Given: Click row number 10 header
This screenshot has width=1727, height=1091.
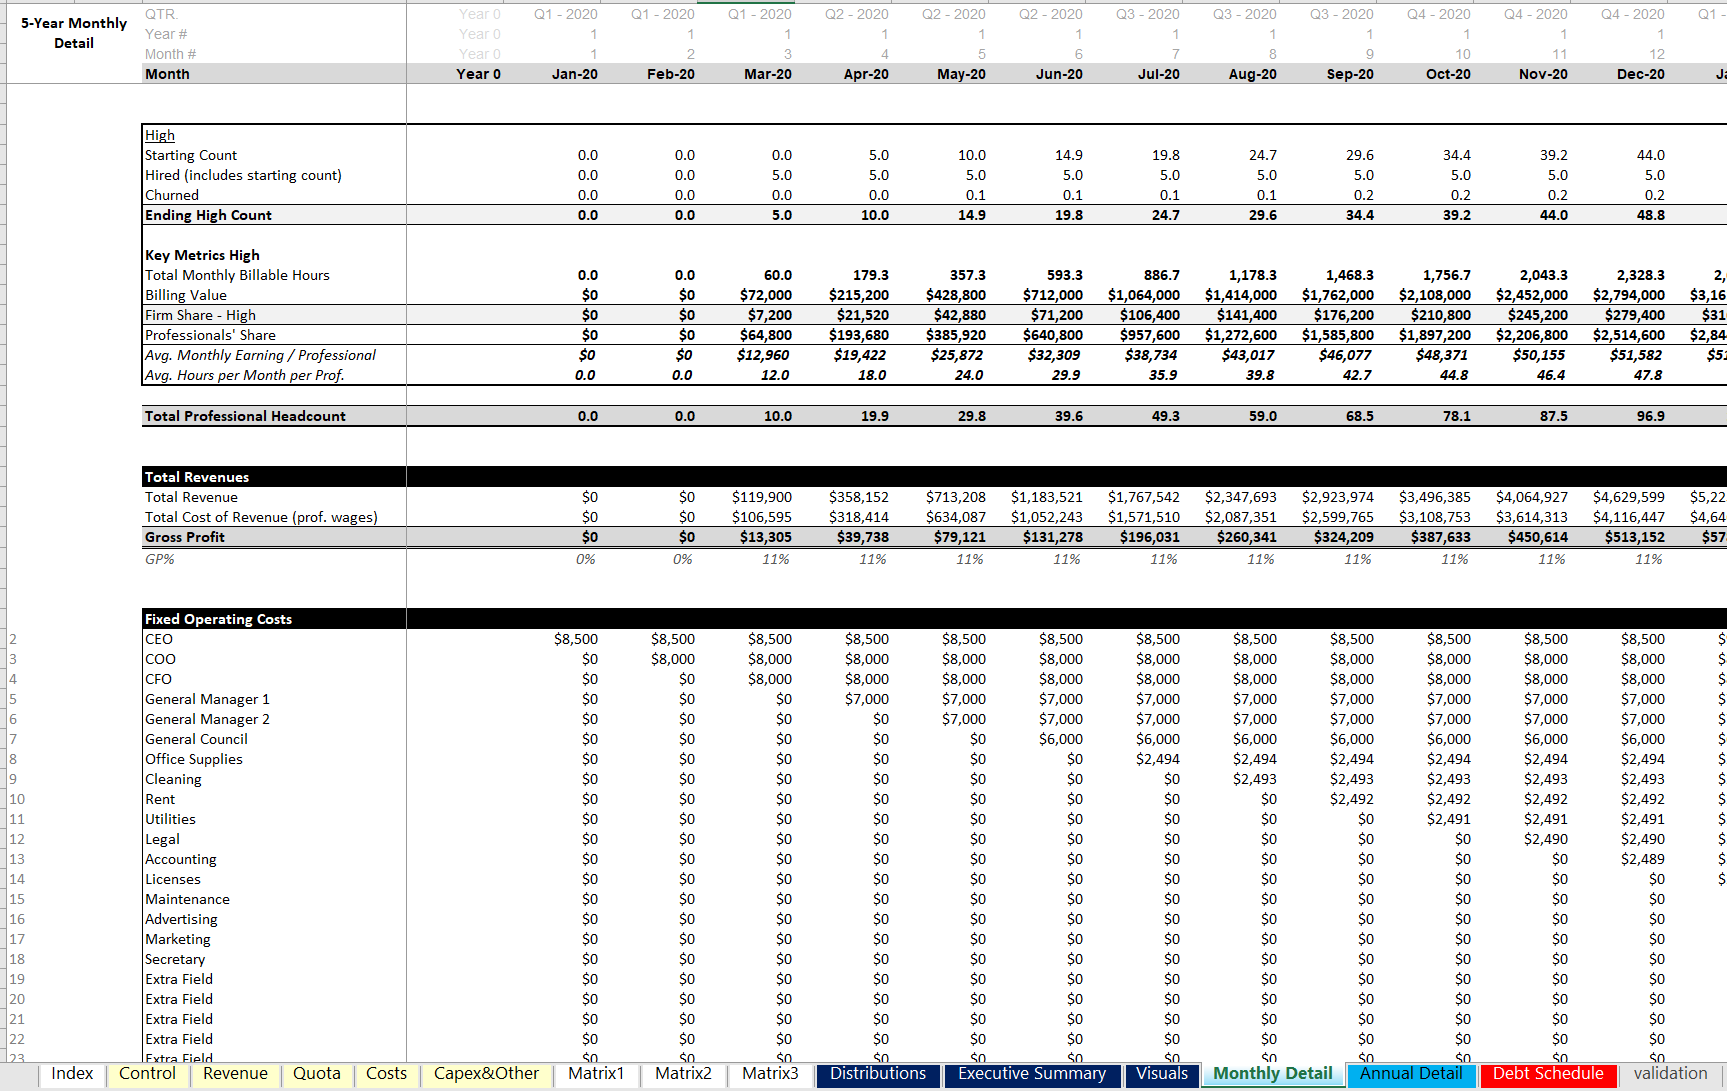Looking at the screenshot, I should pos(17,799).
